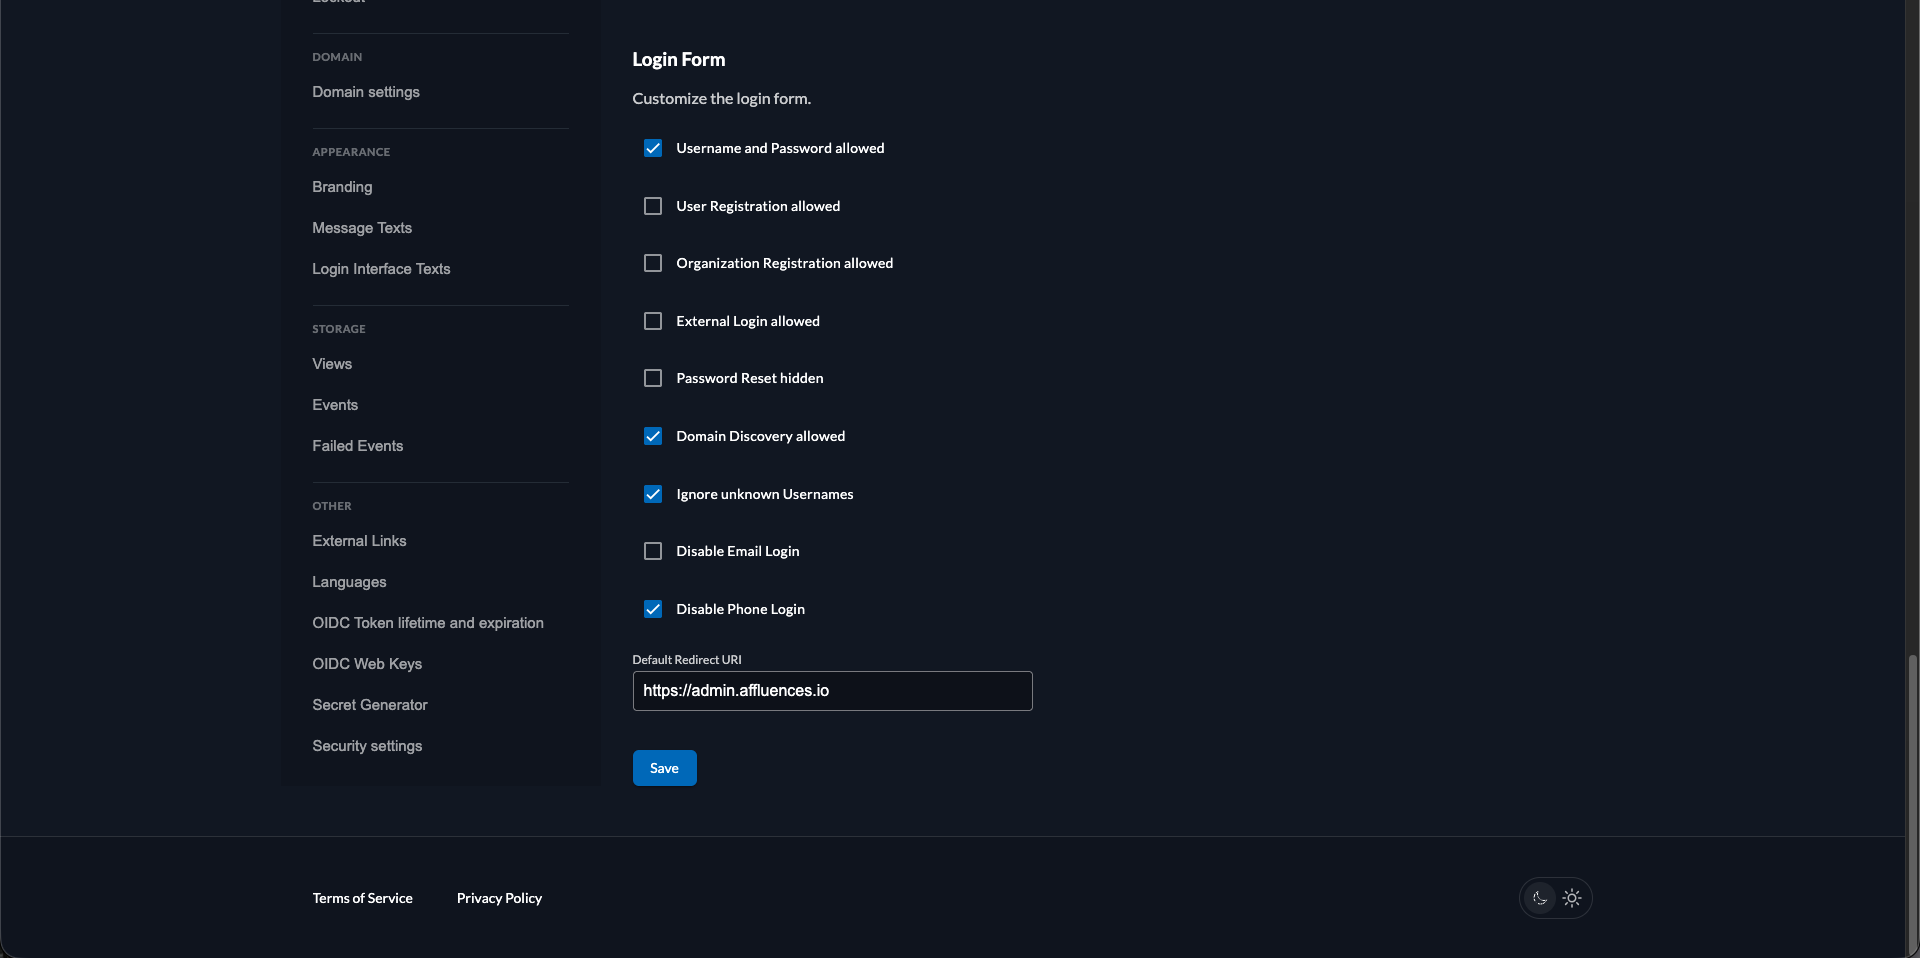
Task: Enable User Registration allowed
Action: [652, 205]
